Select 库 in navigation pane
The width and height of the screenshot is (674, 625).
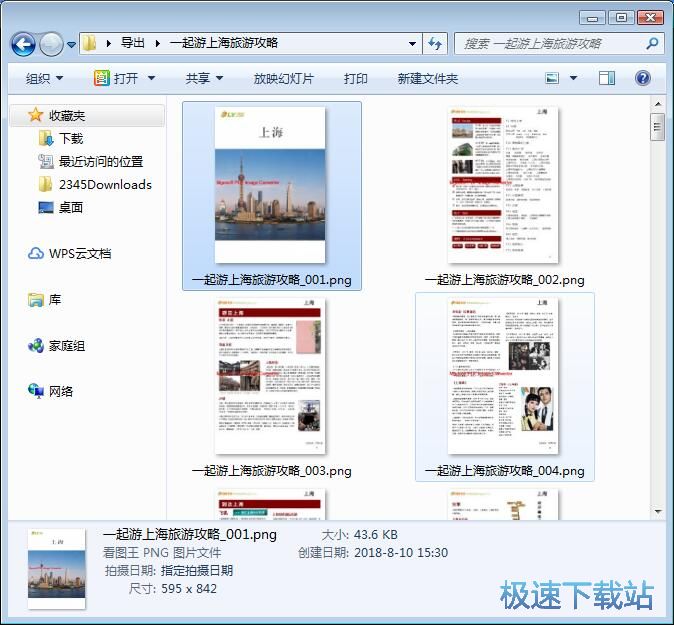click(55, 300)
